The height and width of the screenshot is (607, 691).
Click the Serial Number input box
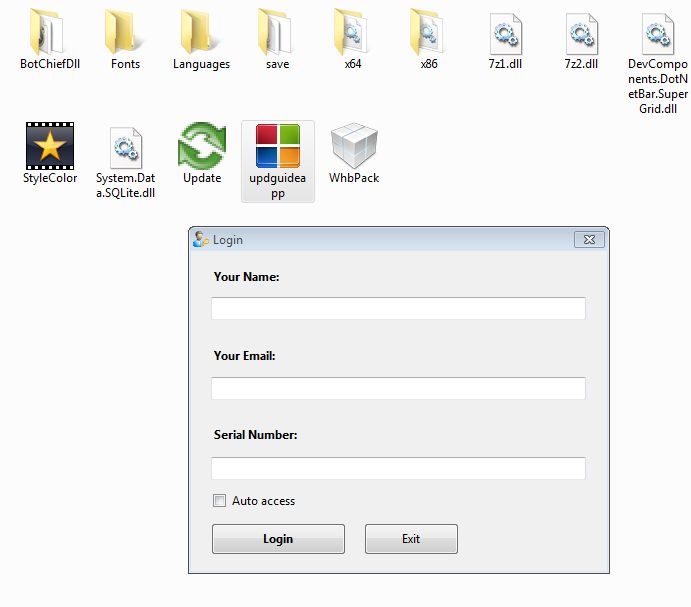click(x=398, y=469)
